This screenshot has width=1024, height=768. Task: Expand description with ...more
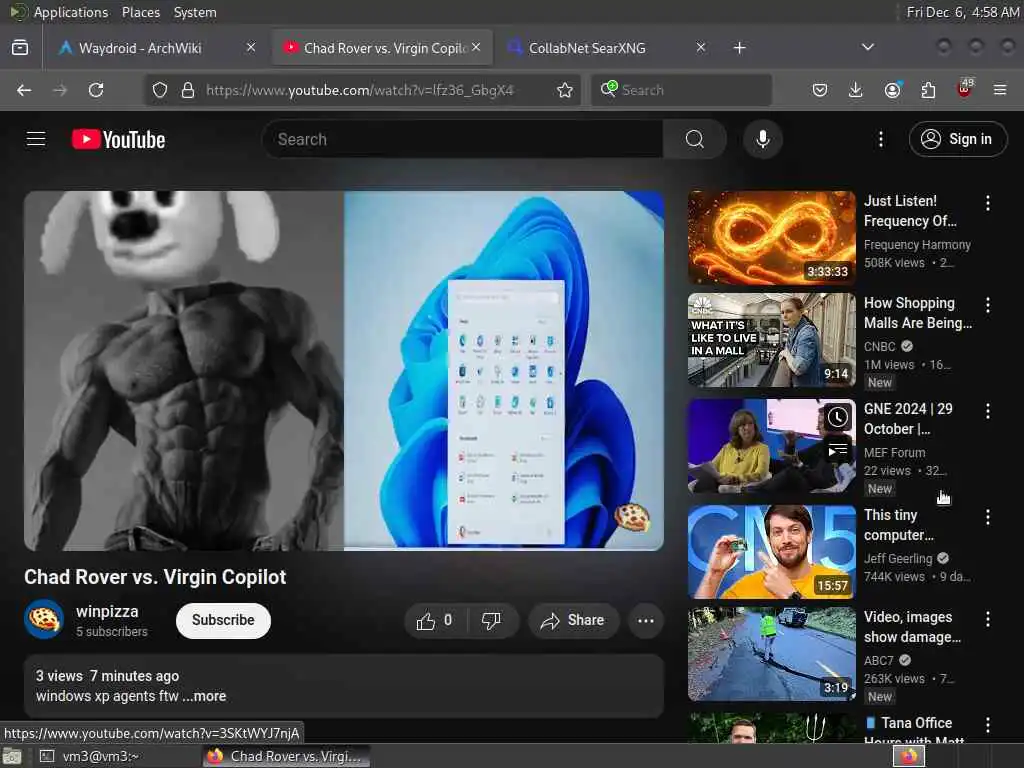[x=204, y=696]
